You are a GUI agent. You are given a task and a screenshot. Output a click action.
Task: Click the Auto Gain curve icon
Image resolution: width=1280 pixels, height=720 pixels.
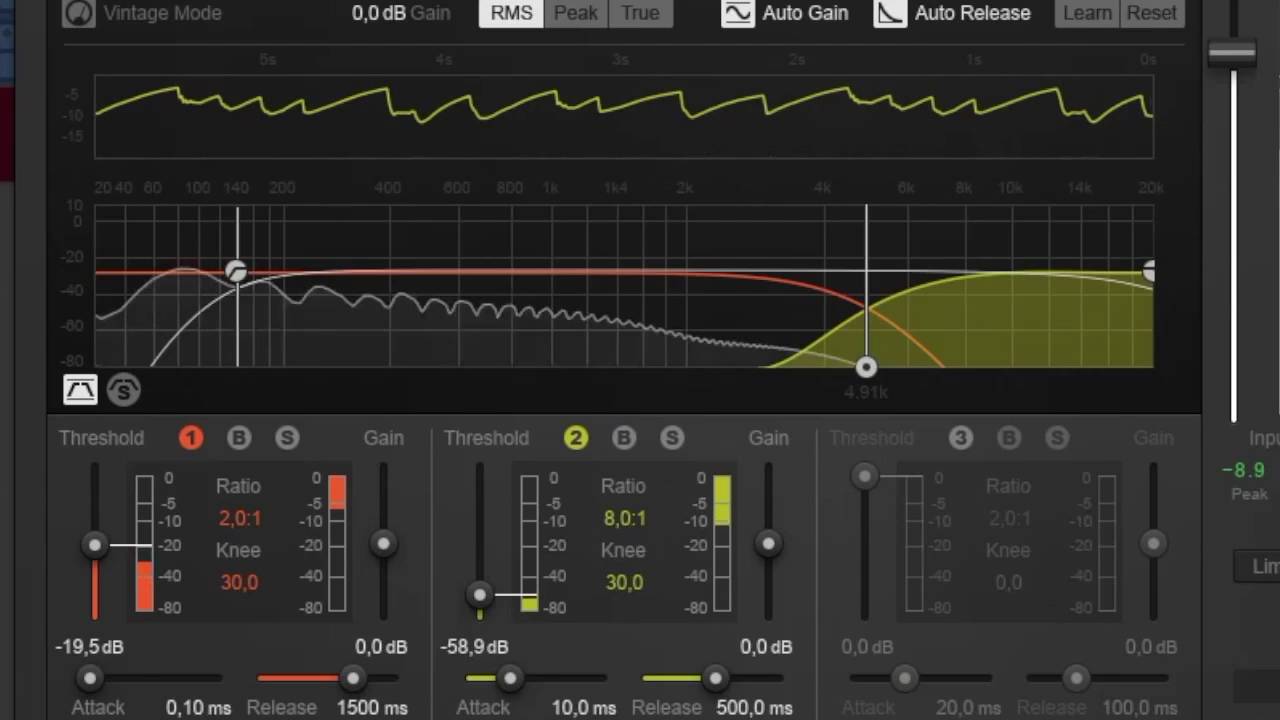738,13
